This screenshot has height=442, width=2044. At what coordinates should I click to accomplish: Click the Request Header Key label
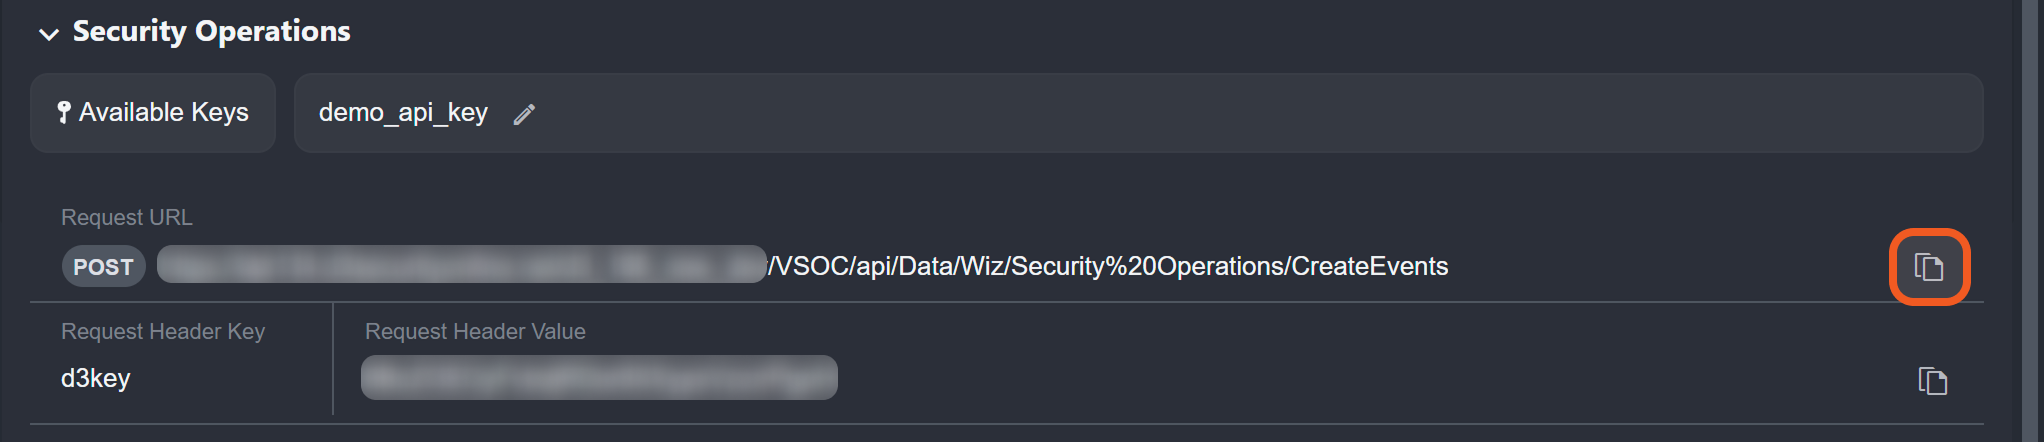click(x=162, y=331)
